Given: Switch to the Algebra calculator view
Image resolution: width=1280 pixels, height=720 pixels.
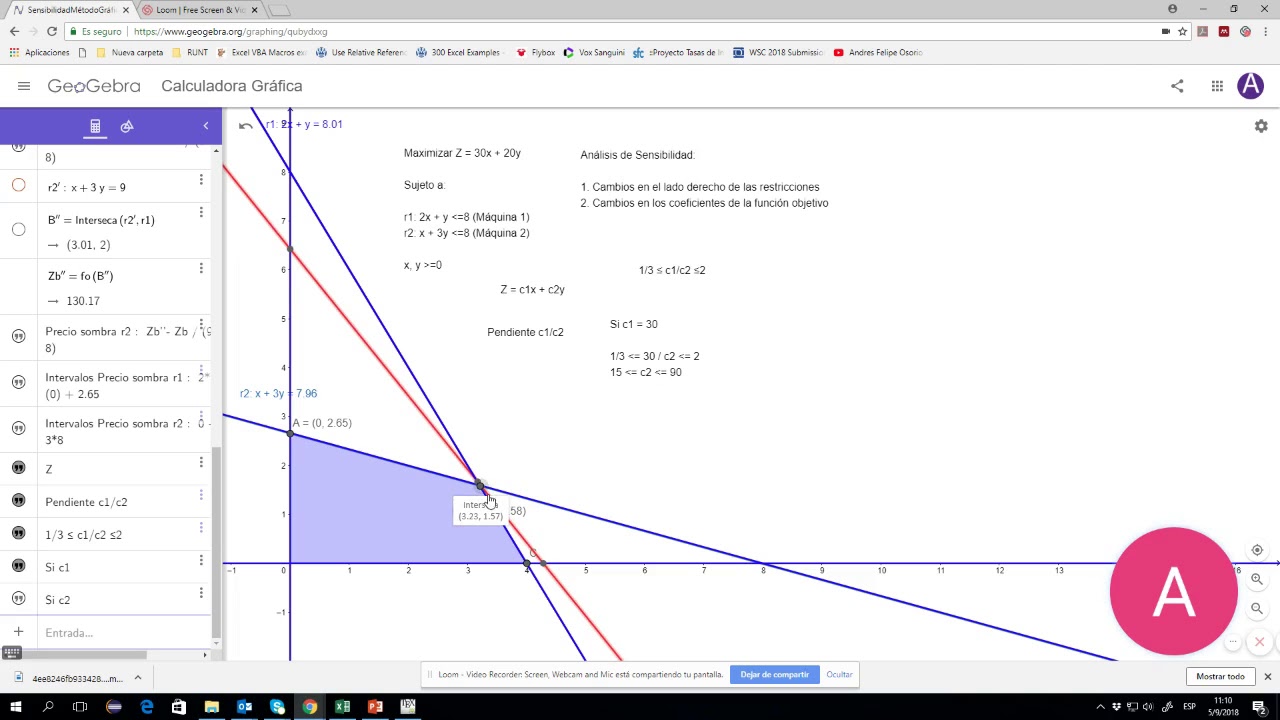Looking at the screenshot, I should (x=95, y=126).
